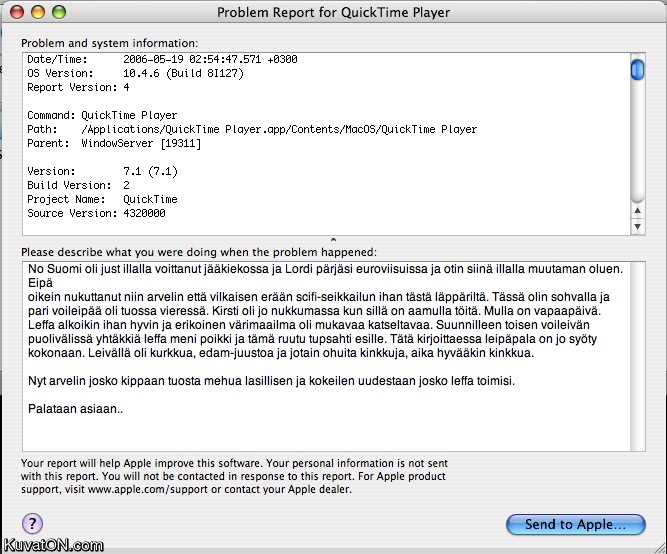The width and height of the screenshot is (667, 554).
Task: Click the Send to Apple button
Action: point(575,523)
